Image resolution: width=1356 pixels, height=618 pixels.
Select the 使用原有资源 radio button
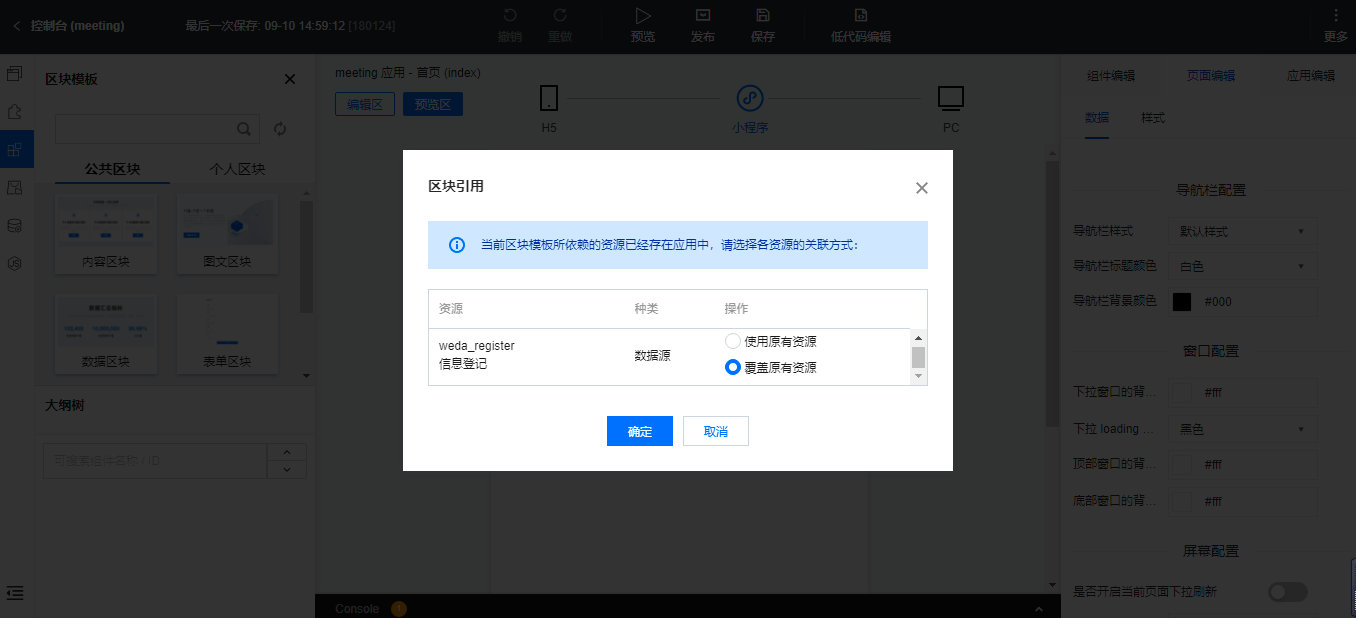(x=732, y=340)
